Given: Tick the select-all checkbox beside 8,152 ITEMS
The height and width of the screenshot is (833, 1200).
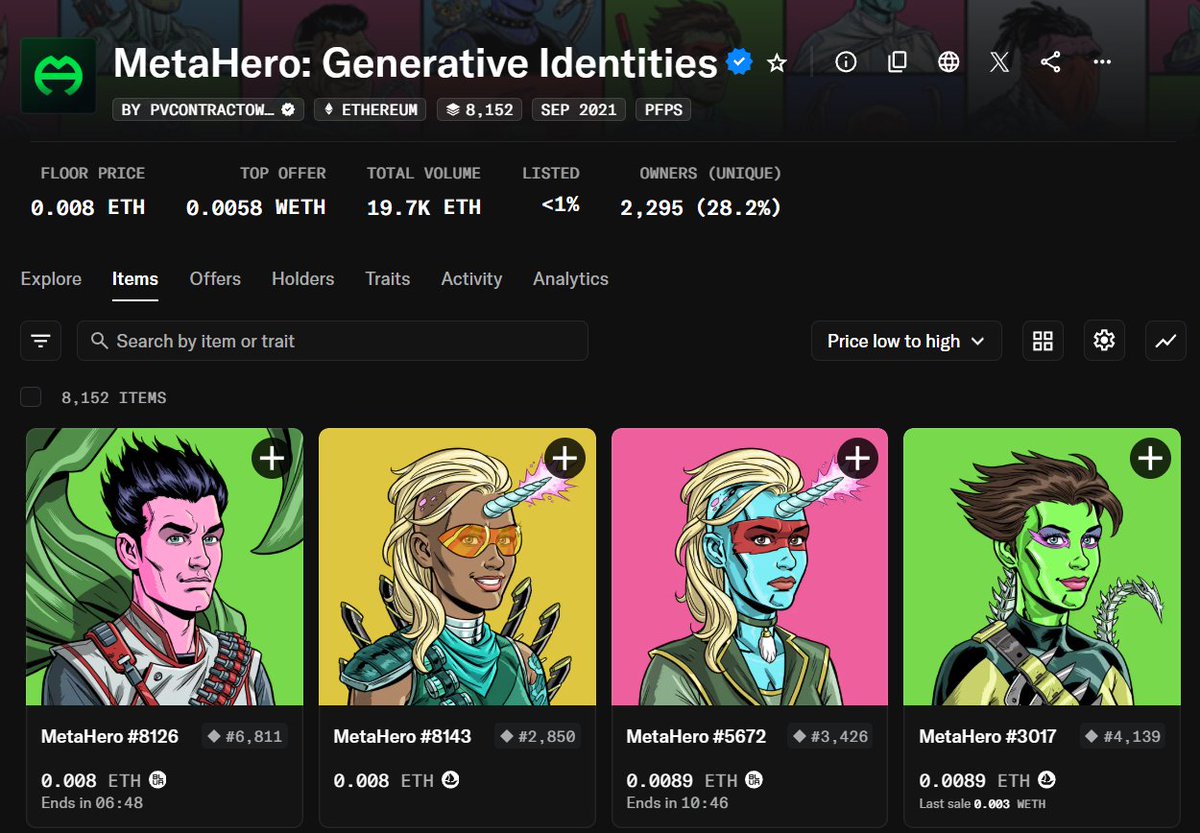Looking at the screenshot, I should tap(31, 397).
